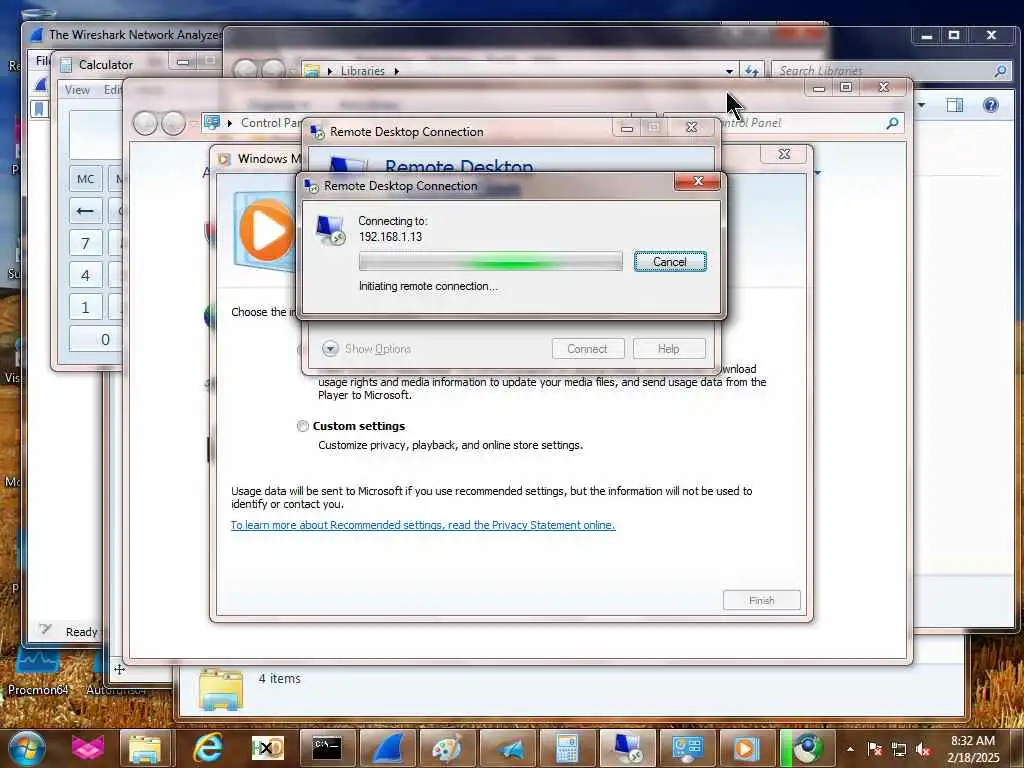
Task: Close the Windows Media Player setup window
Action: click(784, 154)
